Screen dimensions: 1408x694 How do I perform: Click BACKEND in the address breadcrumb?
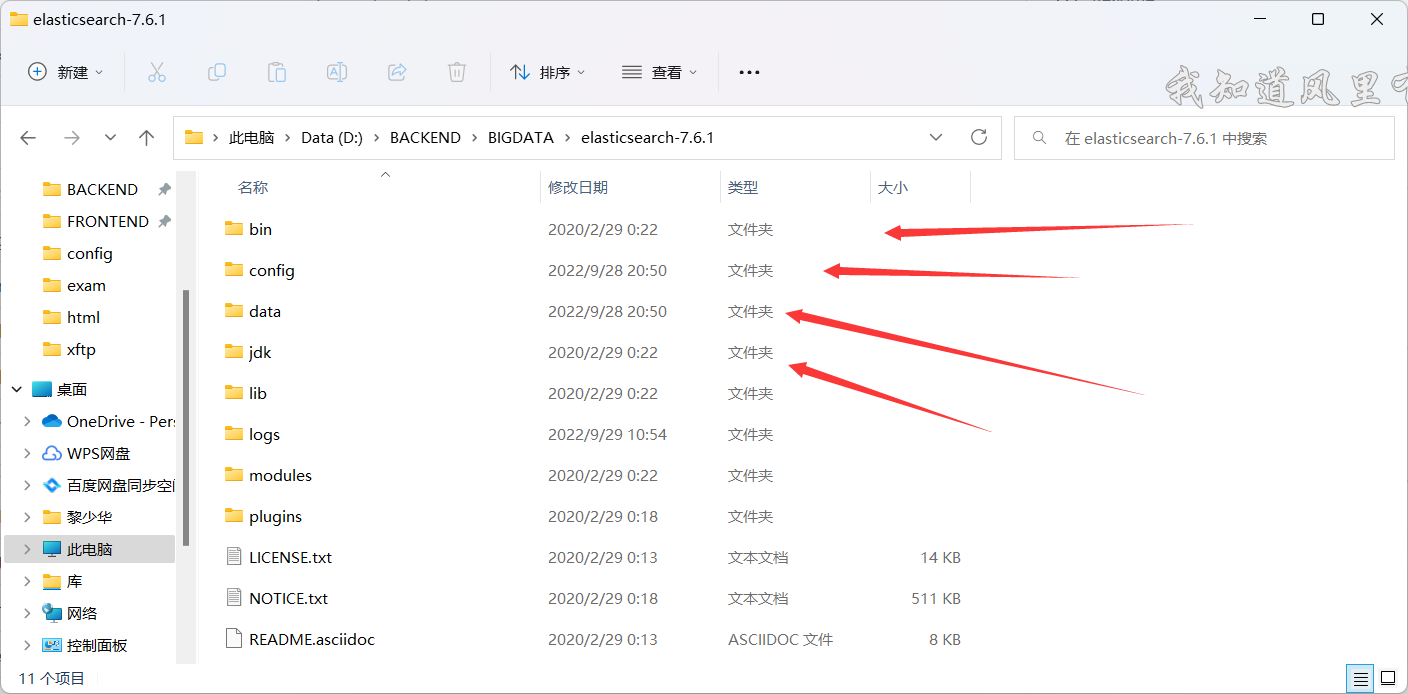[425, 138]
